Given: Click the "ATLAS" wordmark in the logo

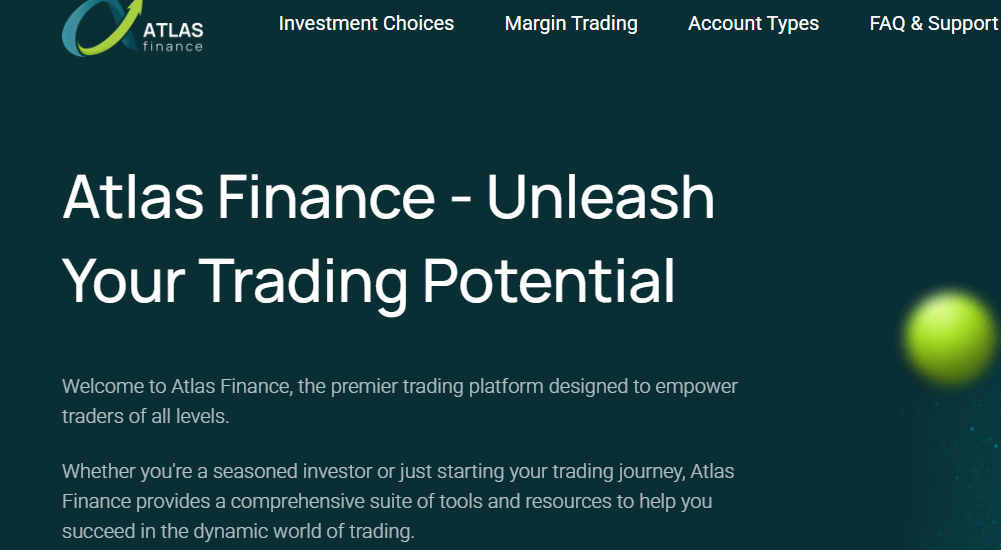Looking at the screenshot, I should (172, 28).
